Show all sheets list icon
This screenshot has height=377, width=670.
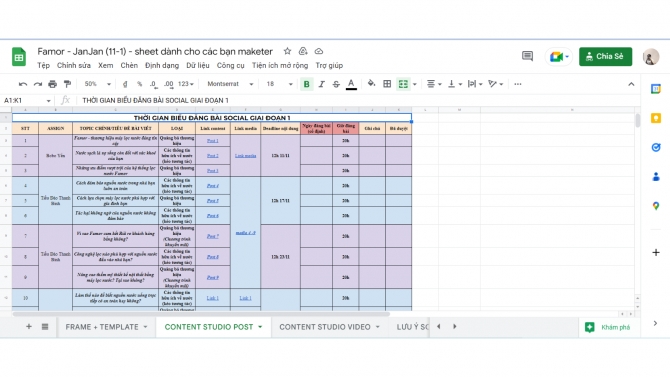tap(45, 327)
